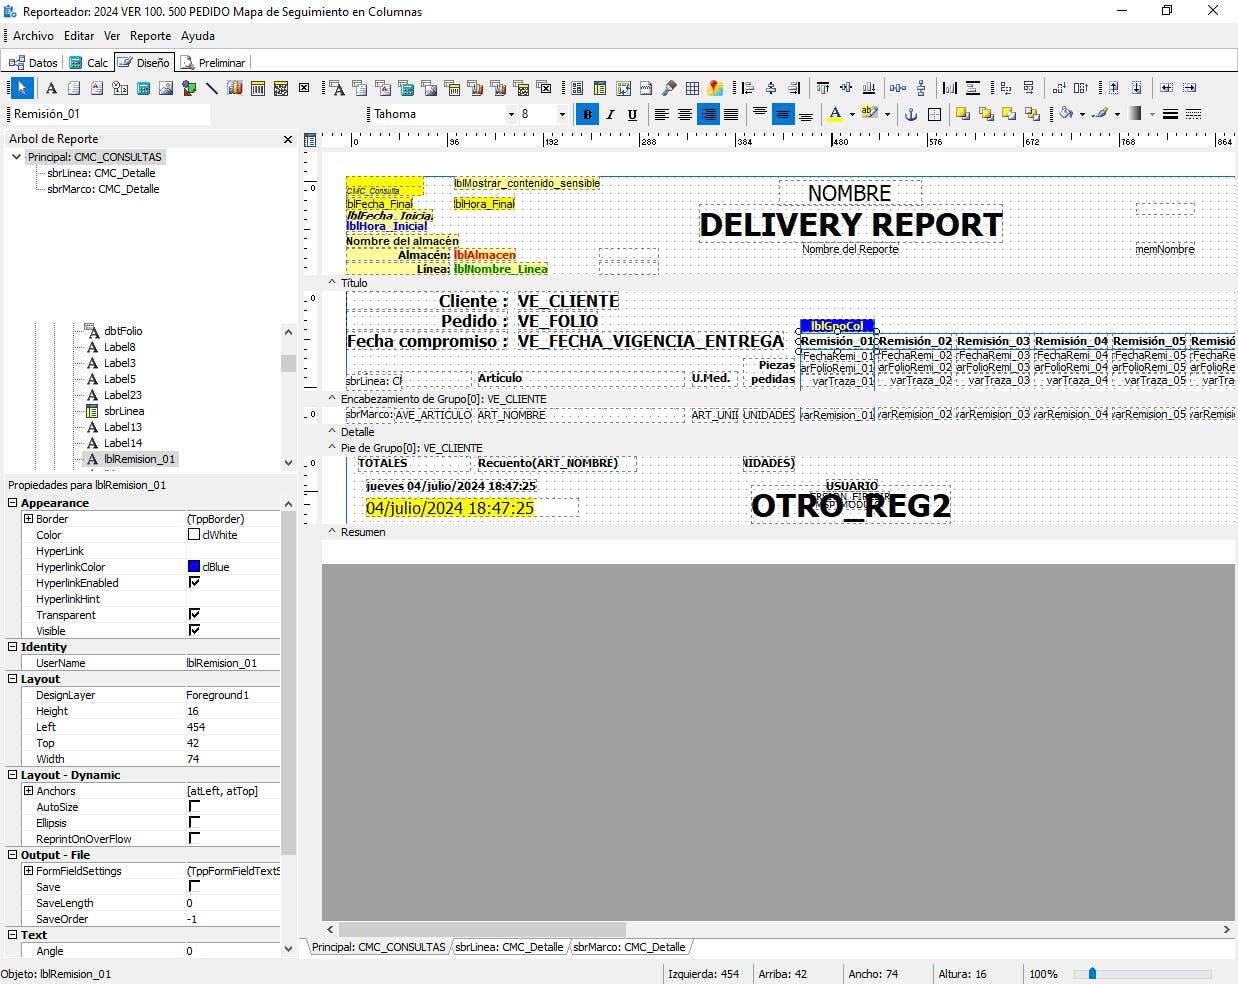Select sbrLinea: CMC_Detalle in report tree
This screenshot has height=984, width=1238.
101,173
